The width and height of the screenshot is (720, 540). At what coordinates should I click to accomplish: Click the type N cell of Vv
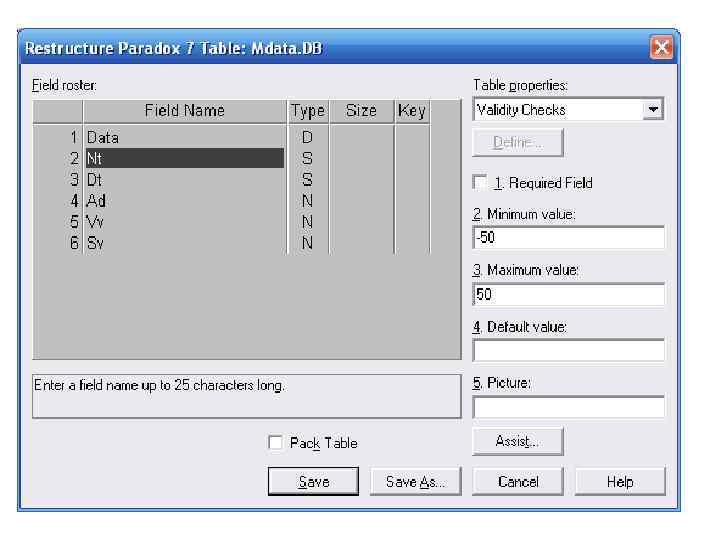[x=308, y=222]
